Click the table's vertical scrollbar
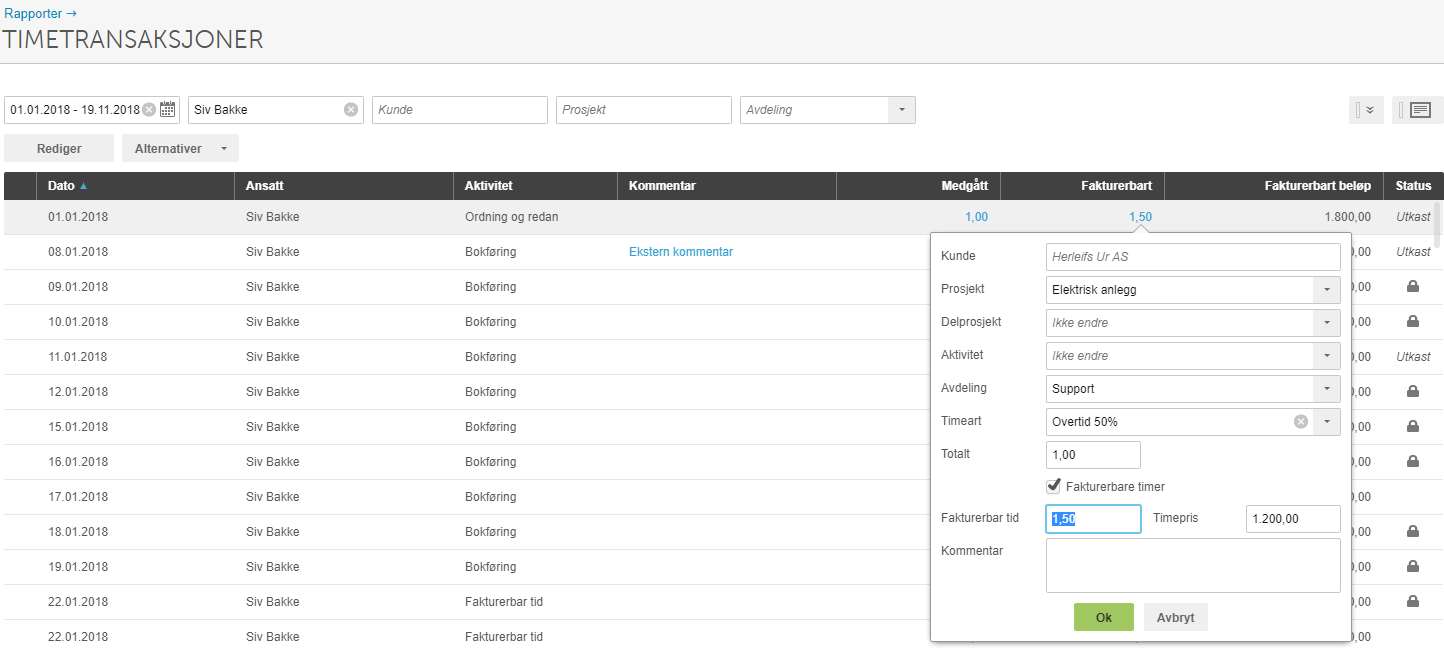1444x648 pixels. tap(1439, 225)
